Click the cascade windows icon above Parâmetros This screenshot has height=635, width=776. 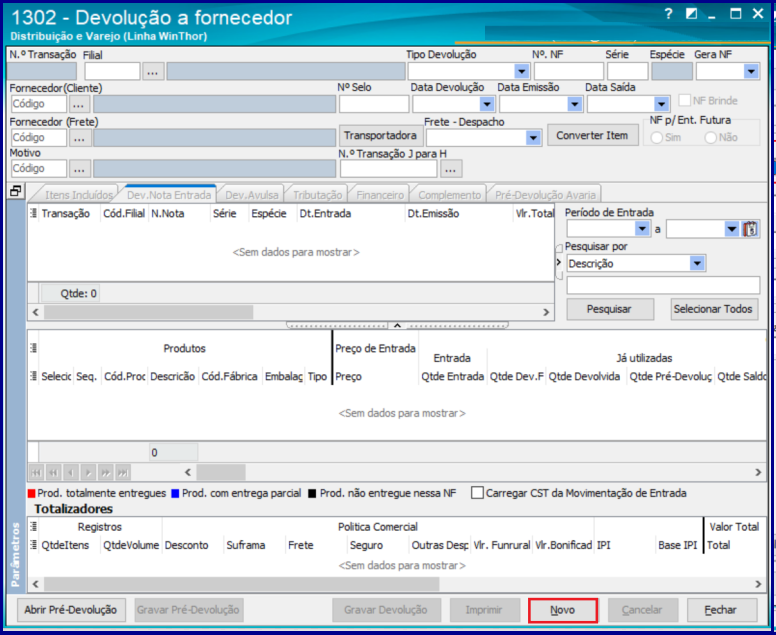16,191
